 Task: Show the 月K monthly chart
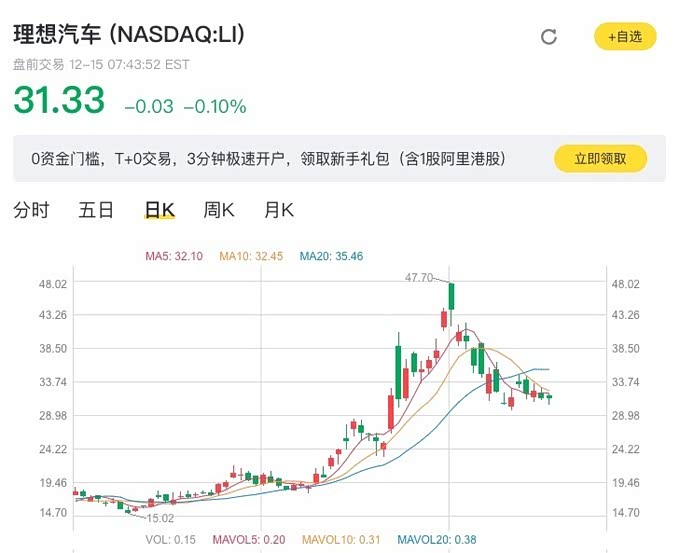pyautogui.click(x=279, y=210)
